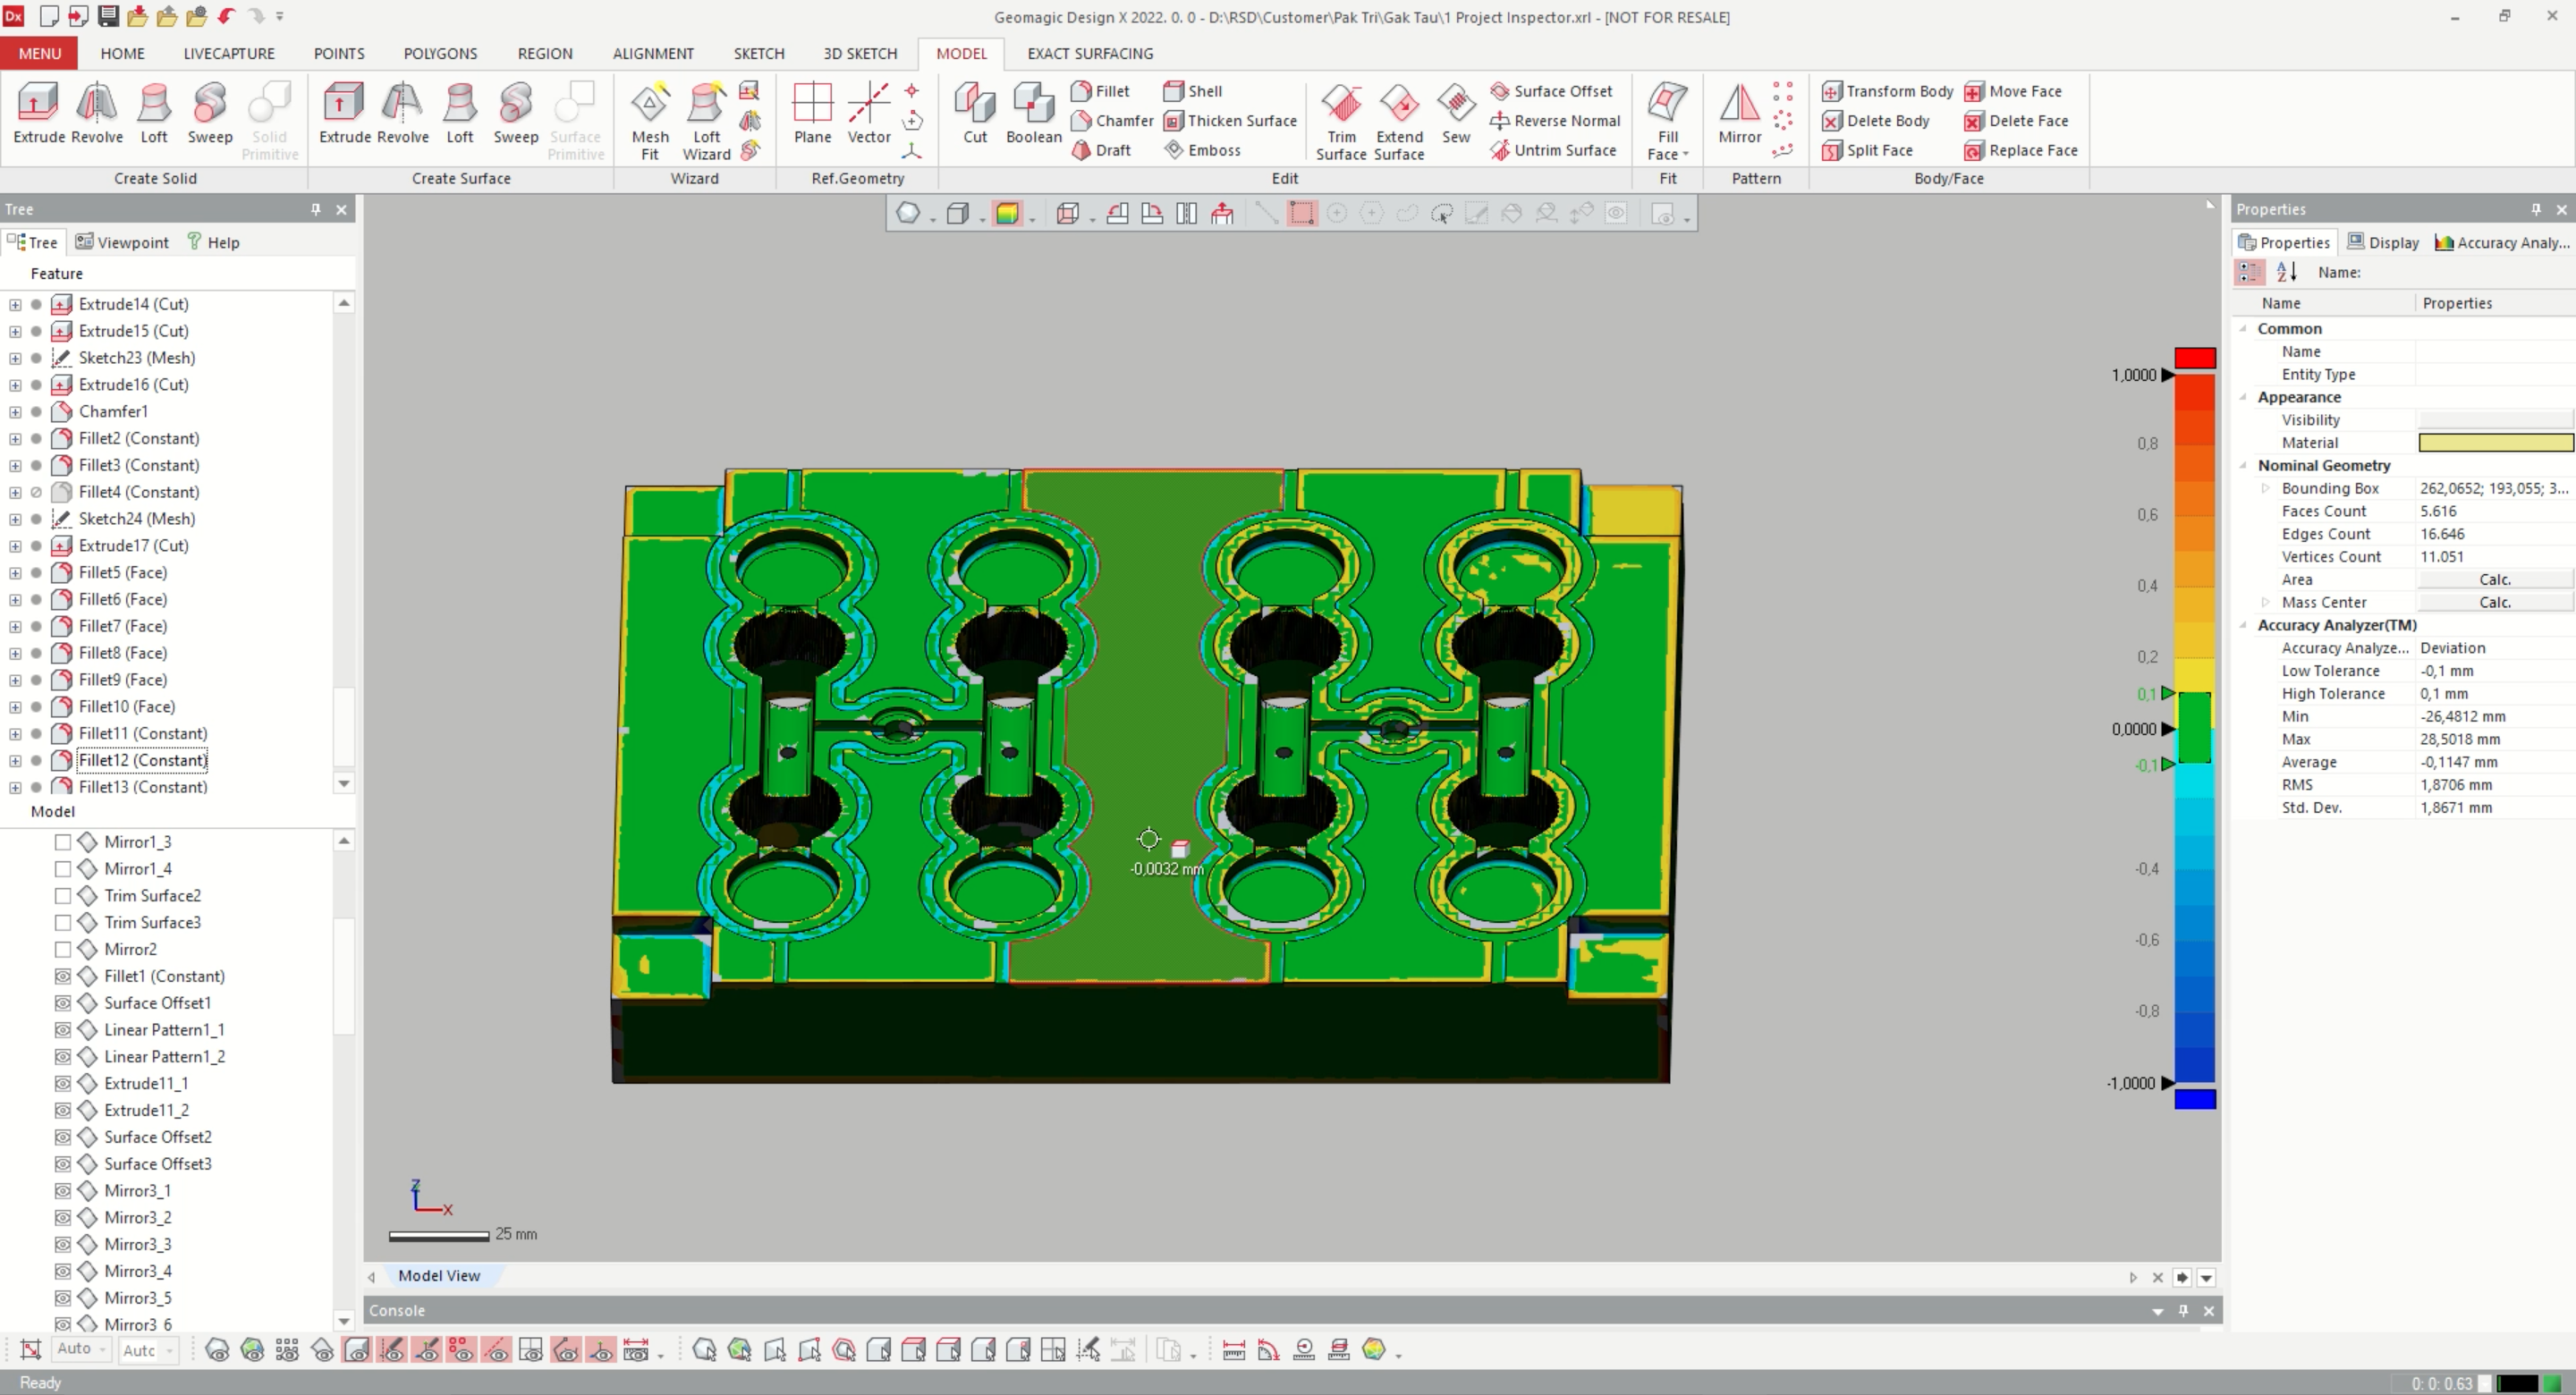The width and height of the screenshot is (2576, 1395).
Task: Select the Split Face command
Action: pyautogui.click(x=1868, y=150)
